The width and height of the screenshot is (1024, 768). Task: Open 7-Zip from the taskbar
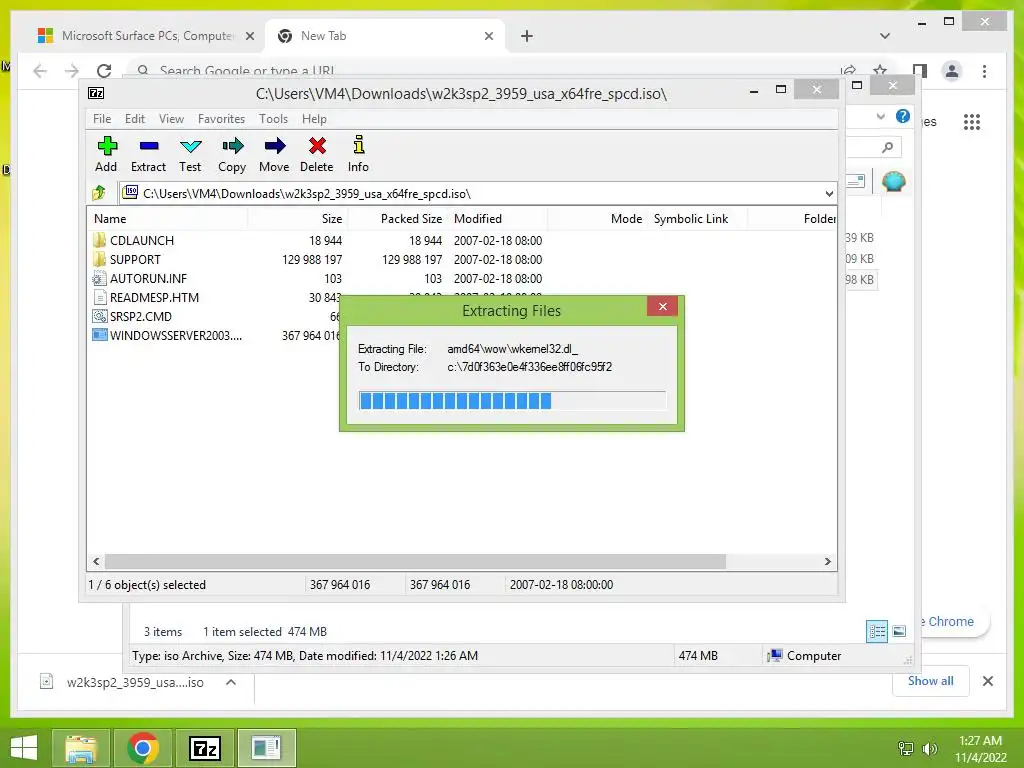pos(204,748)
